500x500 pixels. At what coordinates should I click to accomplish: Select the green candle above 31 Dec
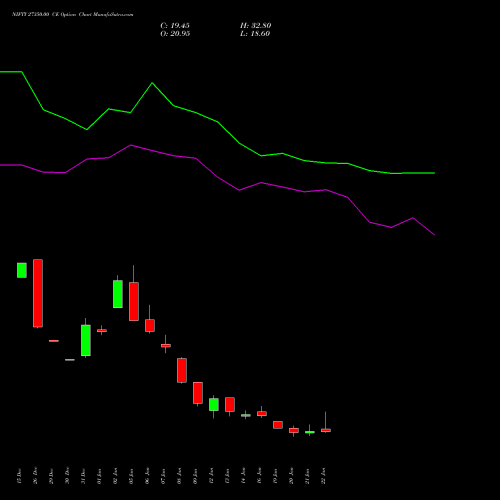click(x=86, y=340)
